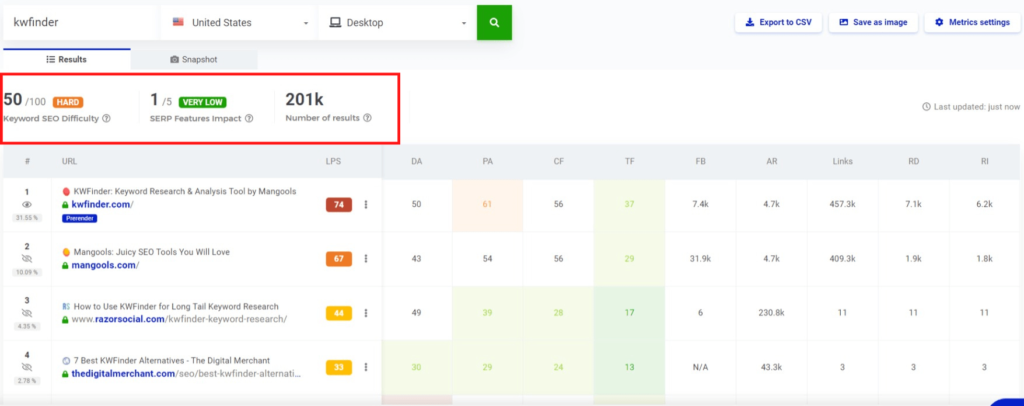Open the razorsocial.com kwfinder-keyword-research link
This screenshot has height=406, width=1024.
pos(180,319)
